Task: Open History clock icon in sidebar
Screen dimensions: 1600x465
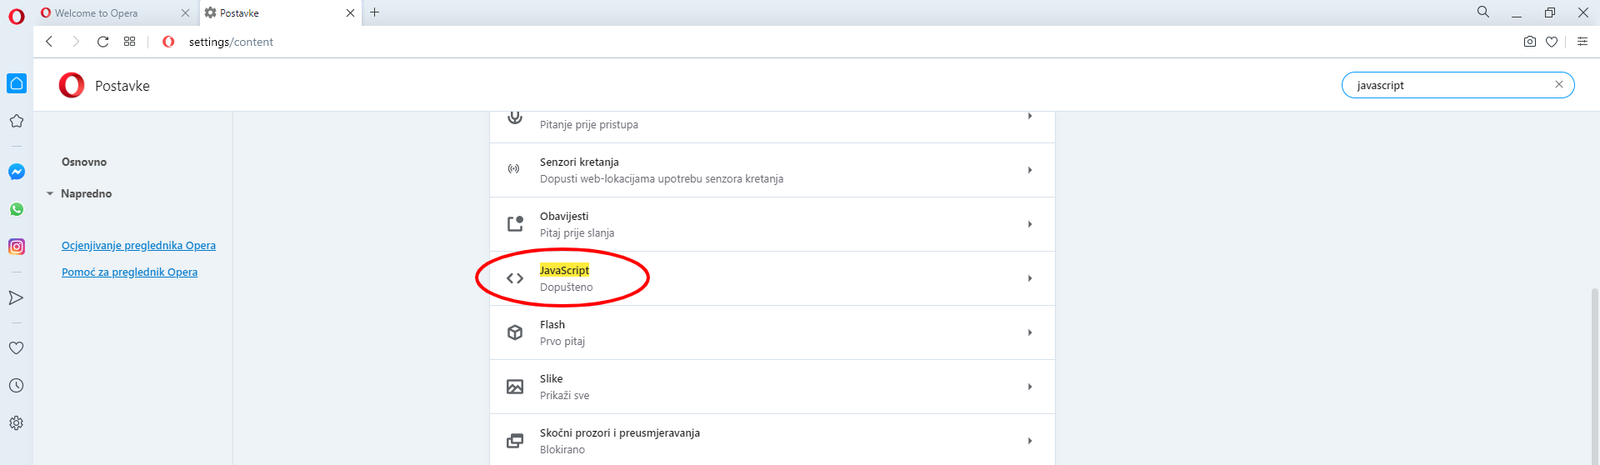Action: pos(16,386)
